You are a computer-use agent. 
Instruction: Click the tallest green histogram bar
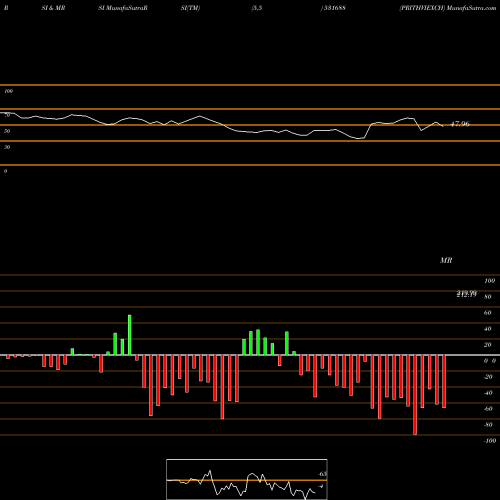(129, 335)
